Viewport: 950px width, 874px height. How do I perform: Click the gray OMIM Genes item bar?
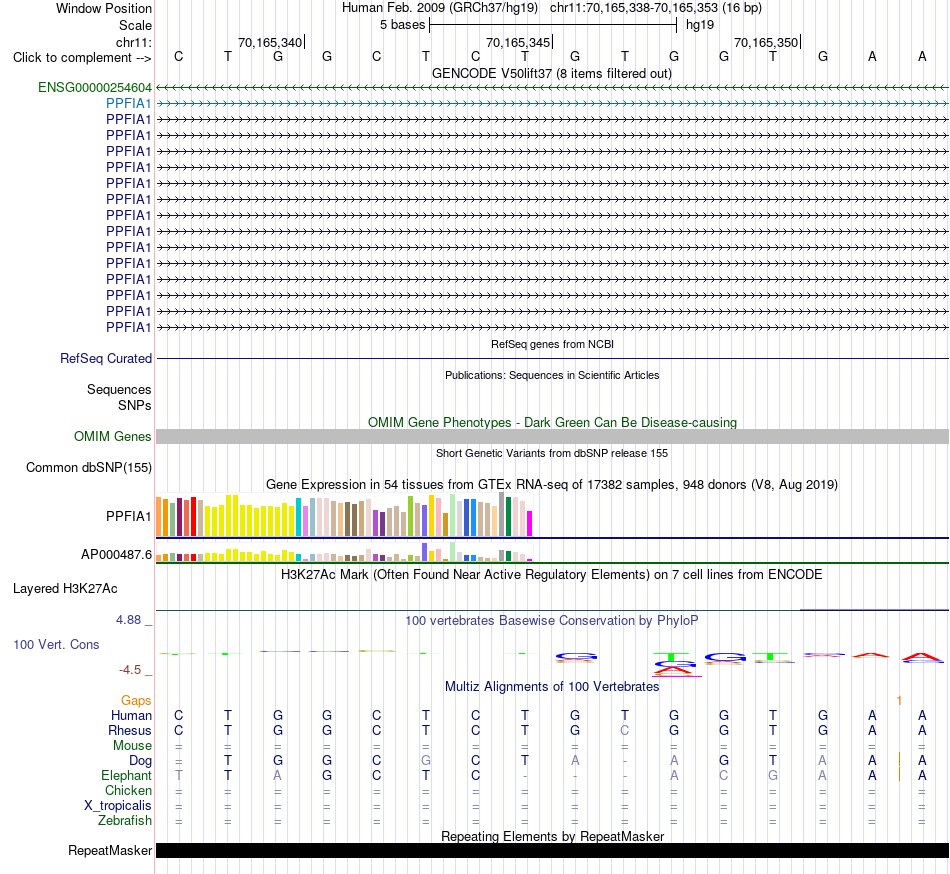[x=552, y=437]
